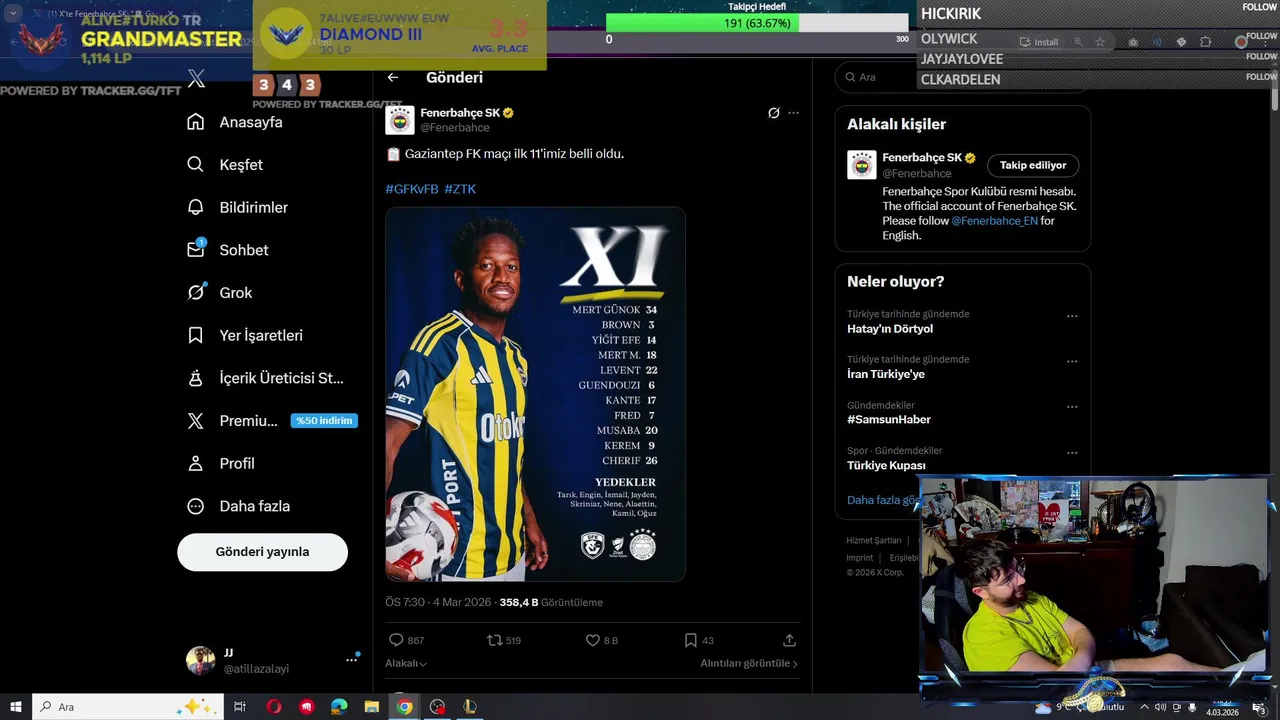Open Premium subscription page

coord(248,421)
